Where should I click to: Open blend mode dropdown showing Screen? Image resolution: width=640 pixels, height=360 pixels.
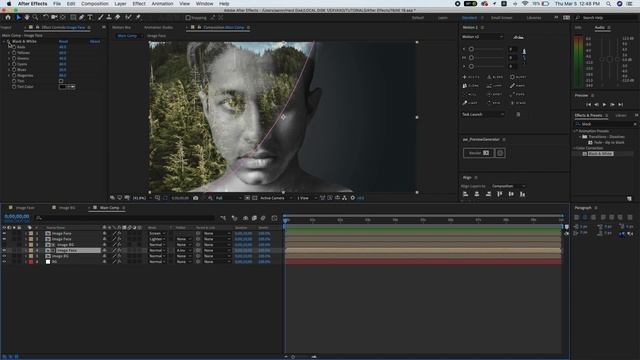[x=157, y=233]
